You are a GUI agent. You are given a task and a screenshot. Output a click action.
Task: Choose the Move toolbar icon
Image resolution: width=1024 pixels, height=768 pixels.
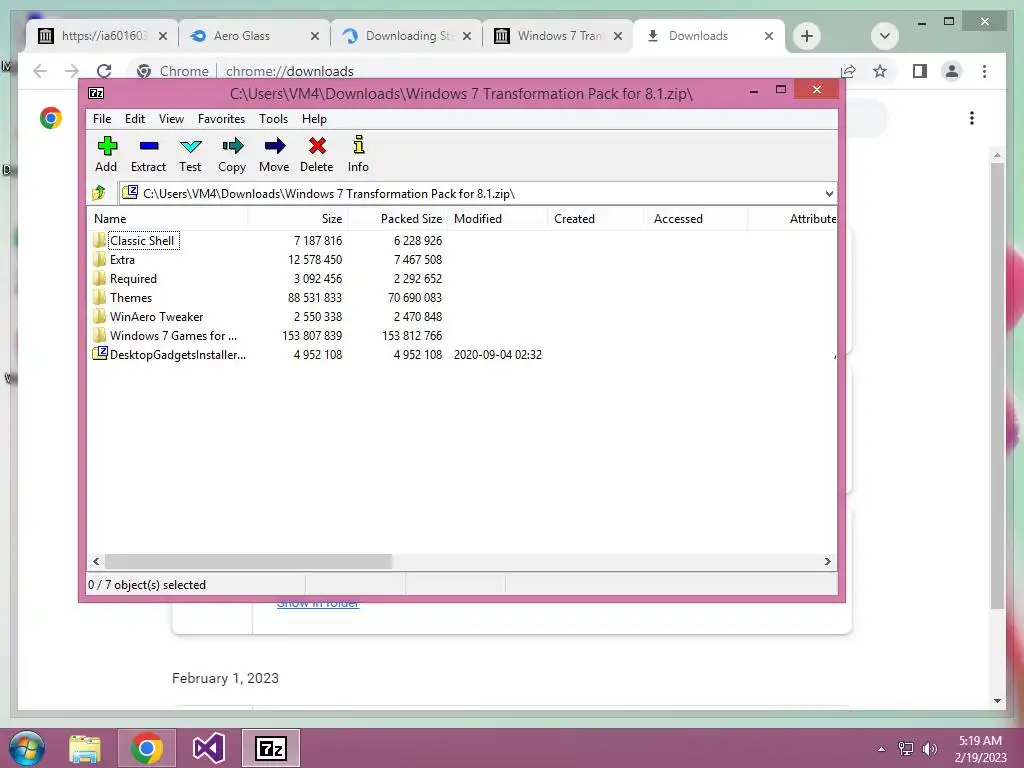(x=275, y=146)
